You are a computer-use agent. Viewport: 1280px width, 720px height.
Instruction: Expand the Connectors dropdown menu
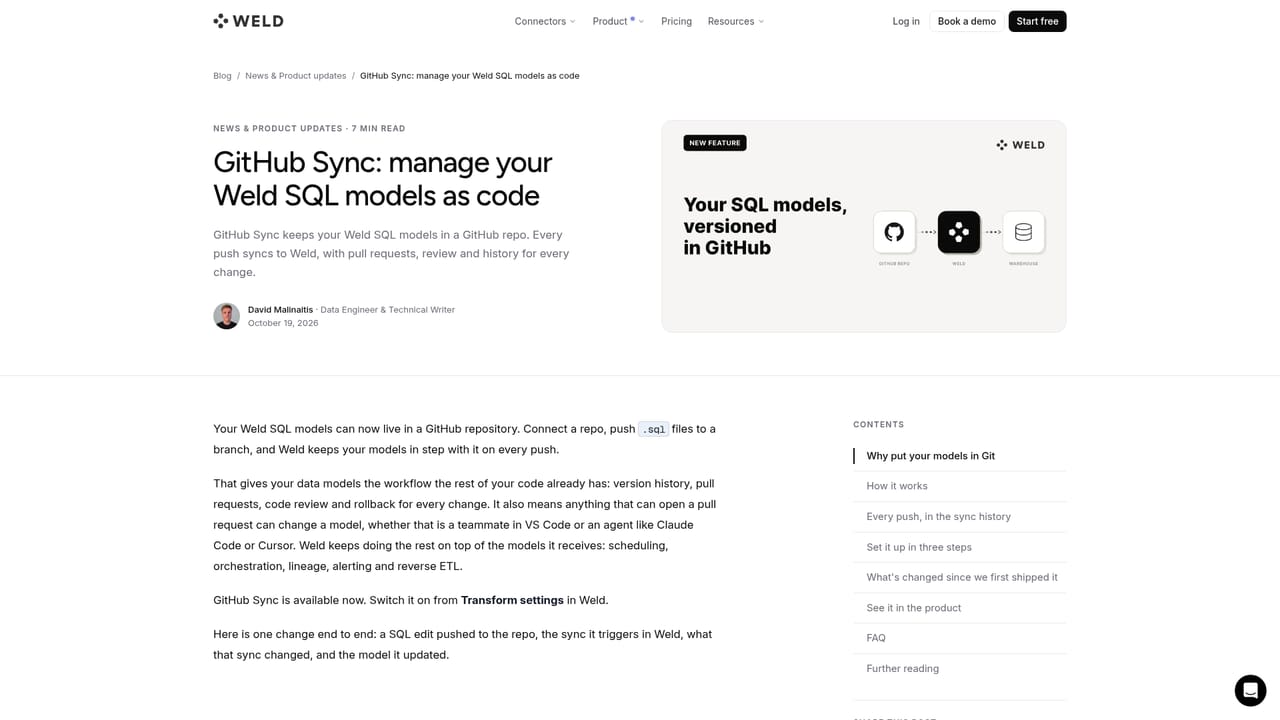545,21
